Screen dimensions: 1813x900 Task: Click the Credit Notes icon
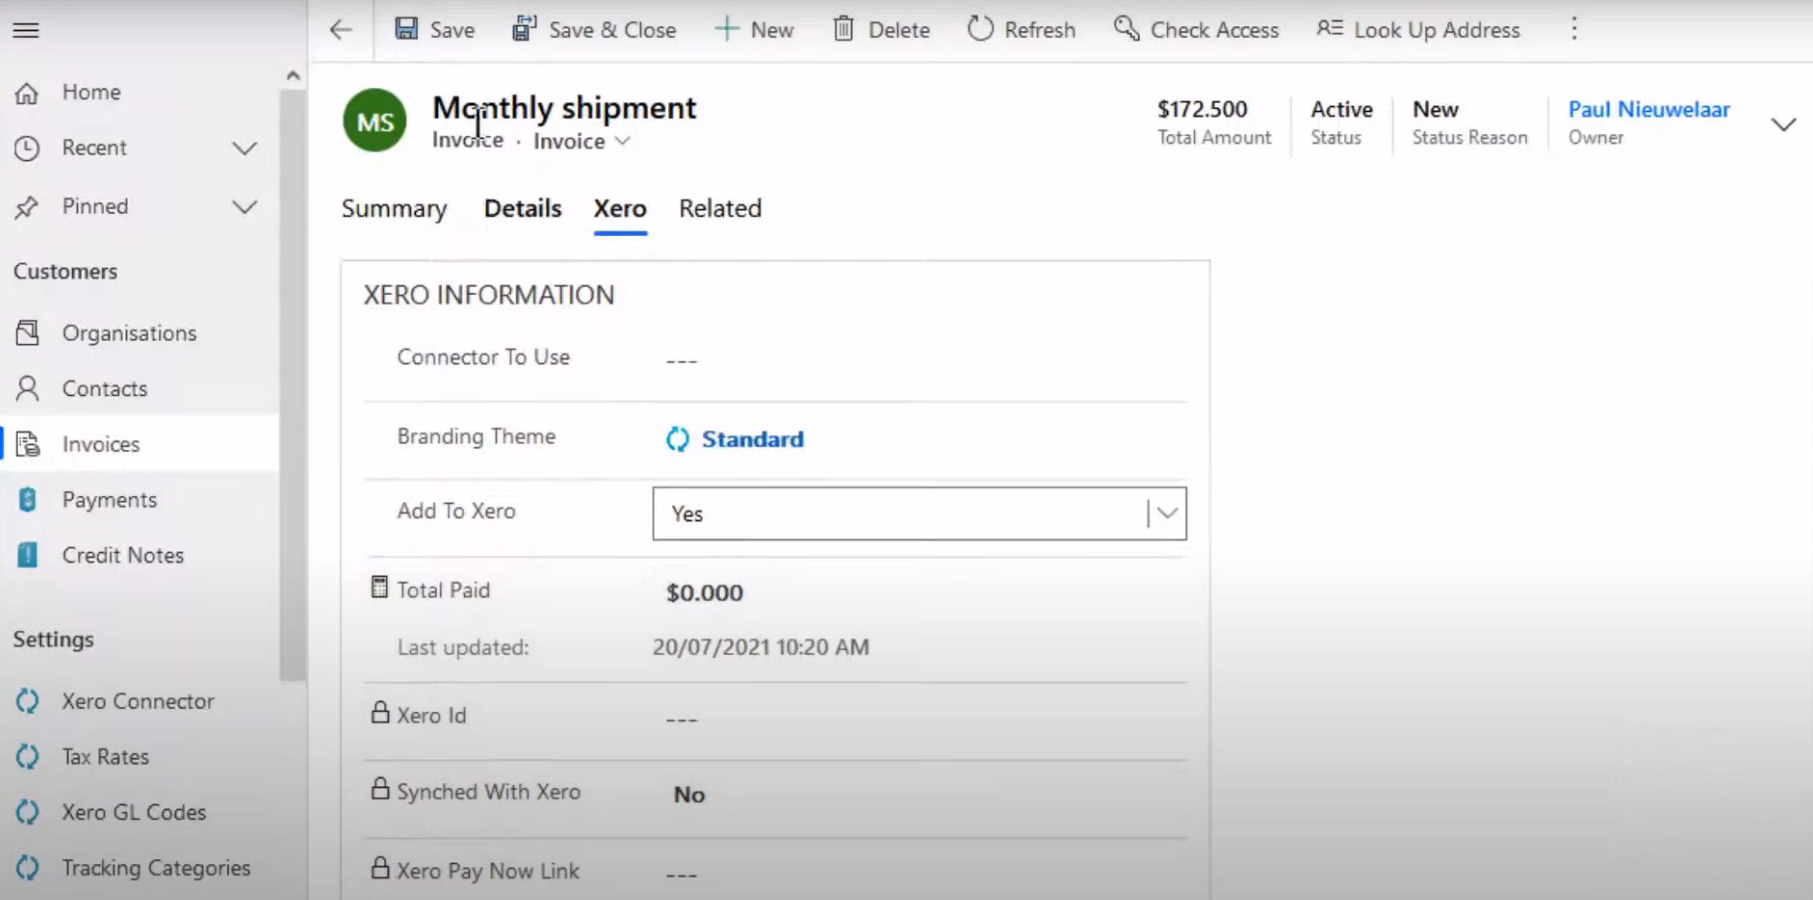(x=27, y=555)
